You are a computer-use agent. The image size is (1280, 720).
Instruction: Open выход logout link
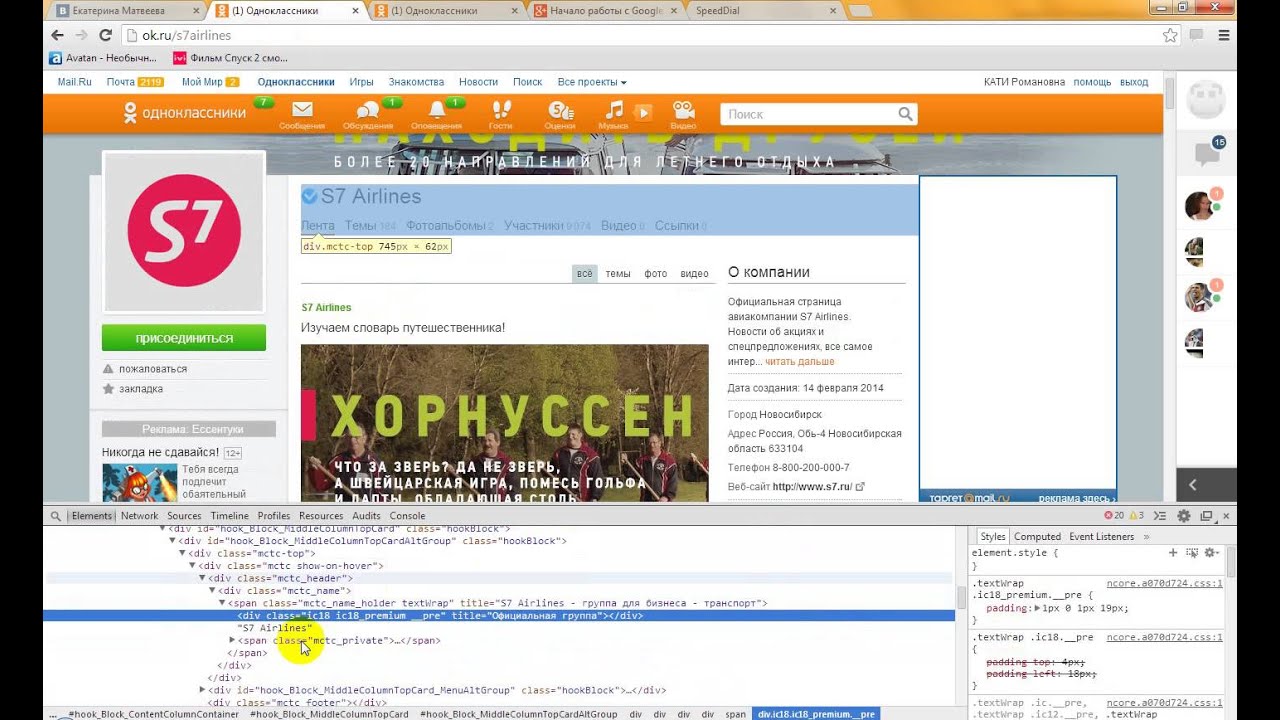click(x=1134, y=82)
